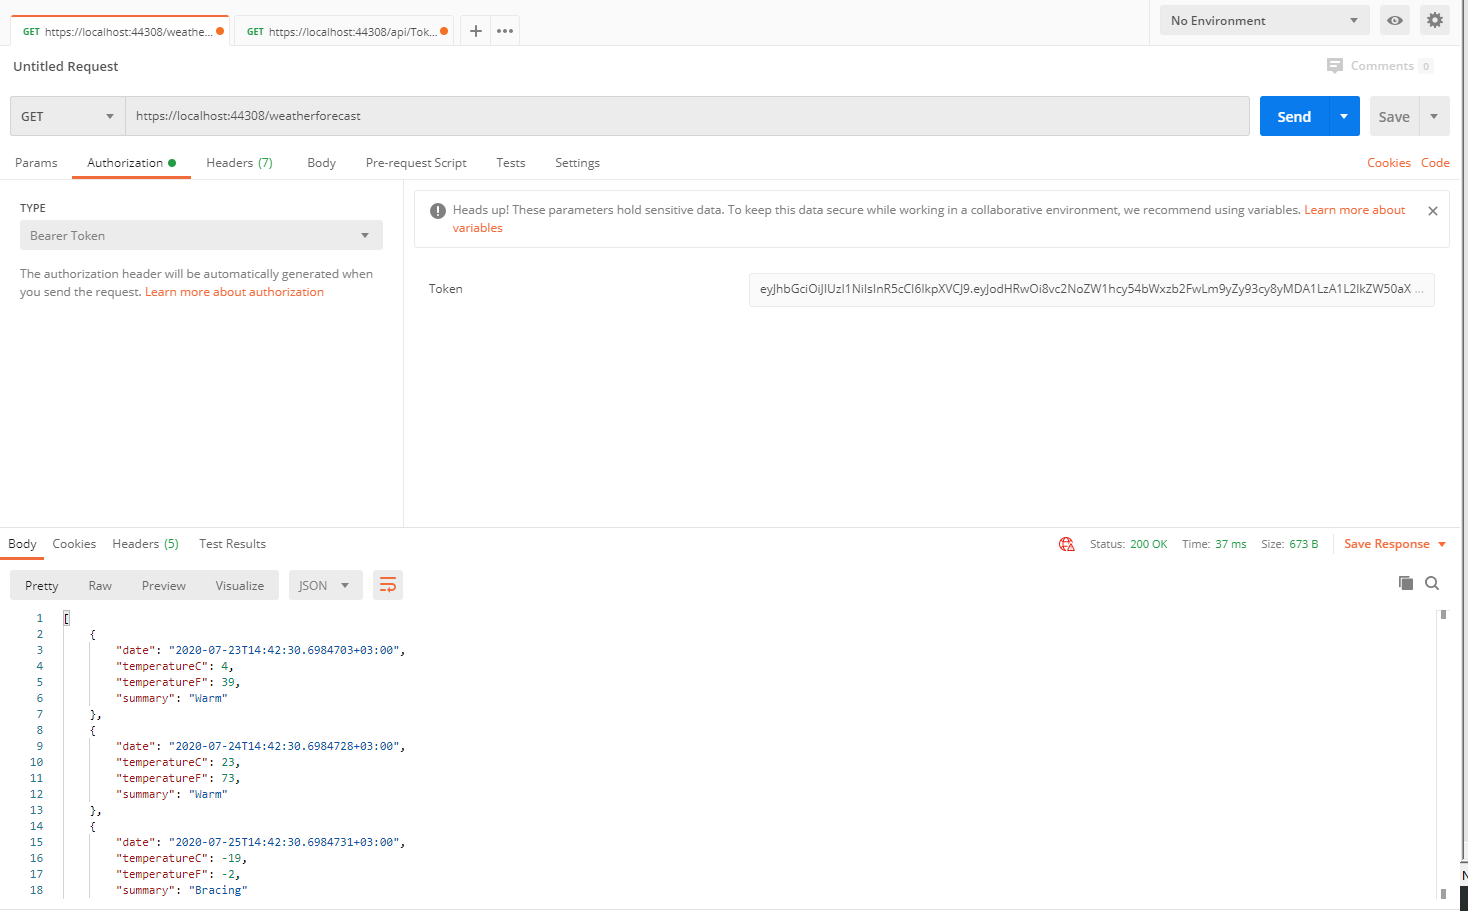Open the Tests tab

pos(510,163)
